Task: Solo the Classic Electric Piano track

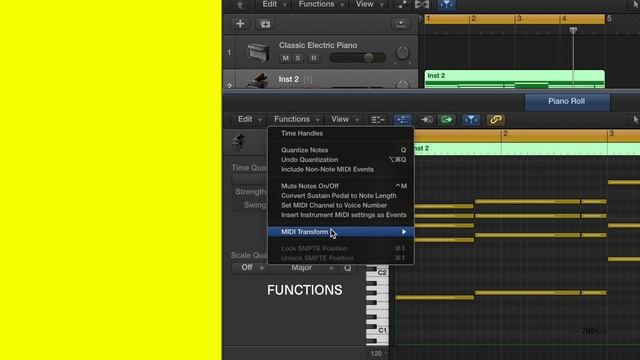Action: tap(298, 58)
